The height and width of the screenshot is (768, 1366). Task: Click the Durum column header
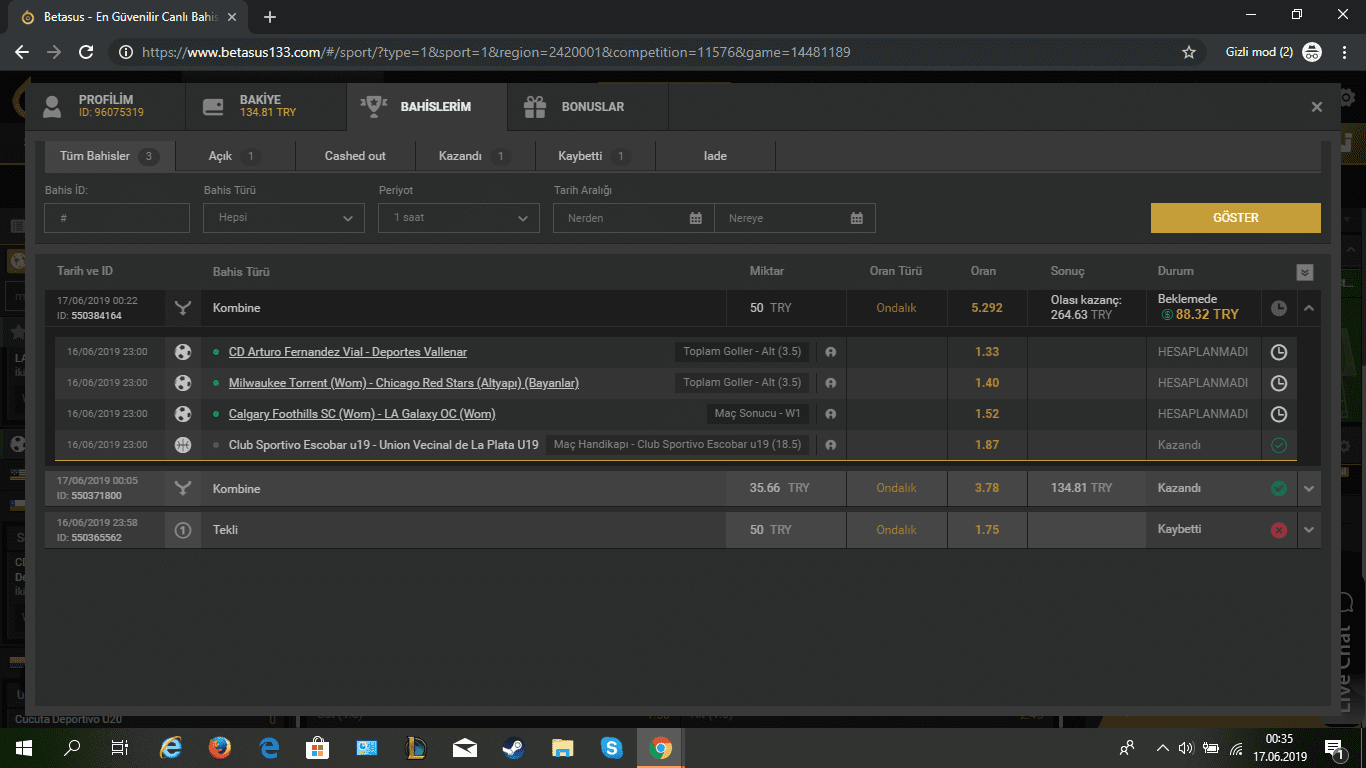click(x=1176, y=272)
